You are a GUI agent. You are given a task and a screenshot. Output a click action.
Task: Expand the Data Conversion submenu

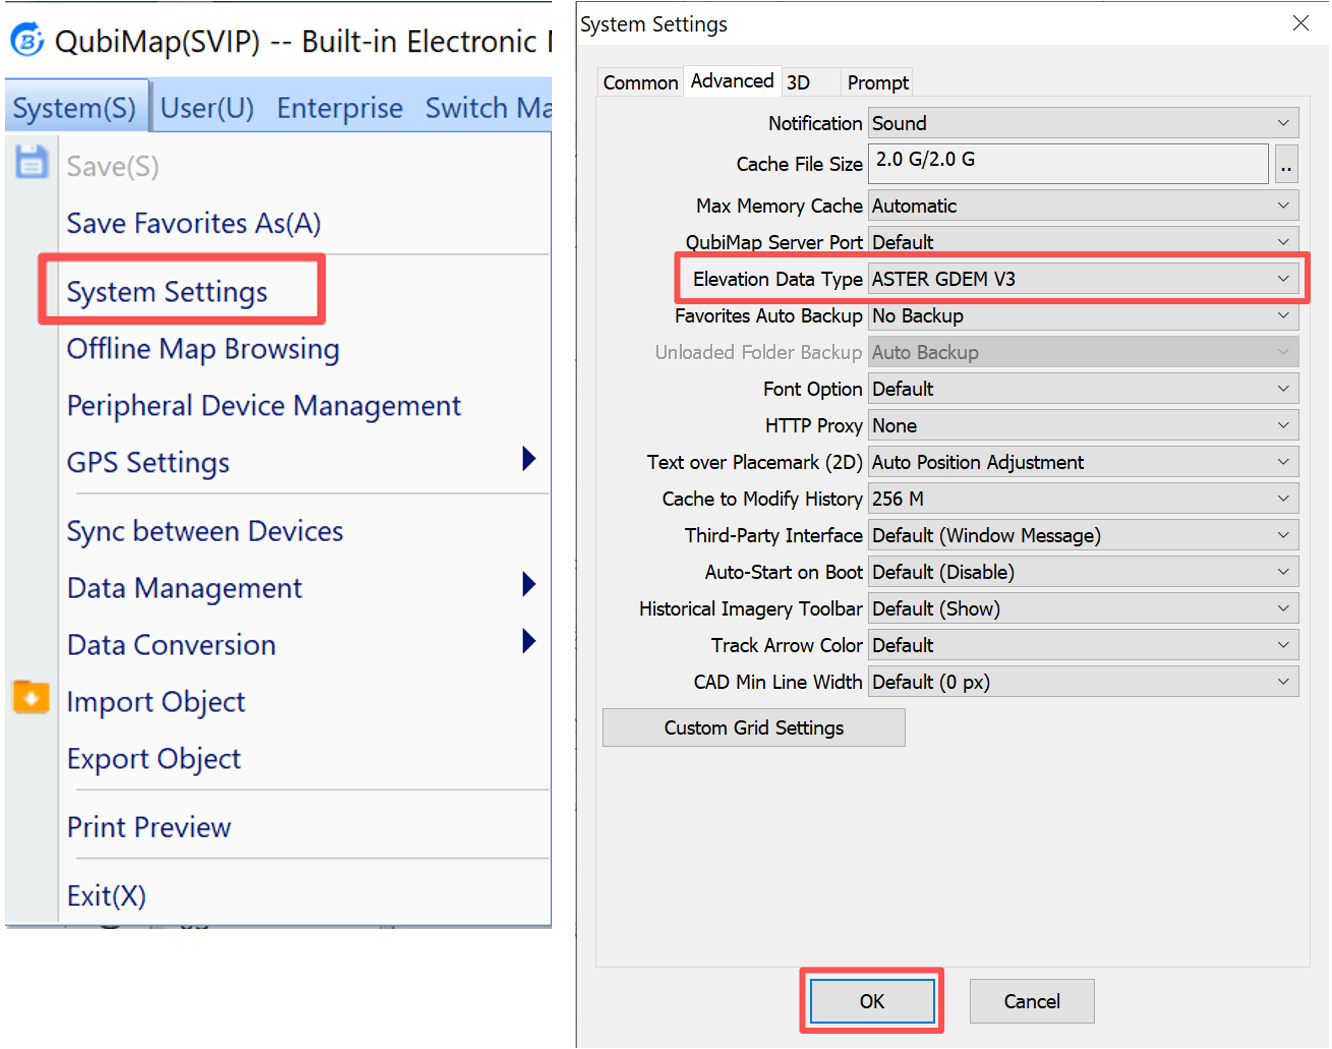(300, 644)
